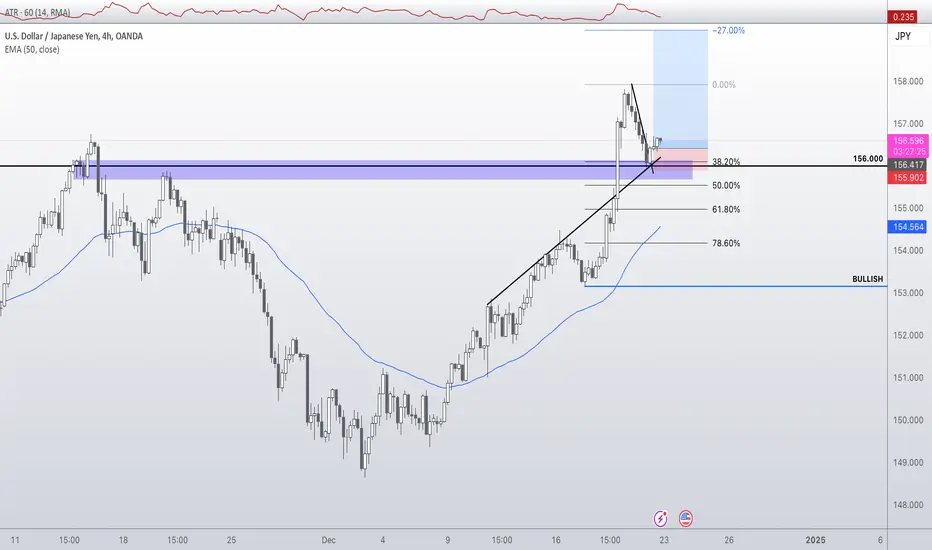
Task: Select the BULLISH horizontal line label
Action: [x=868, y=279]
